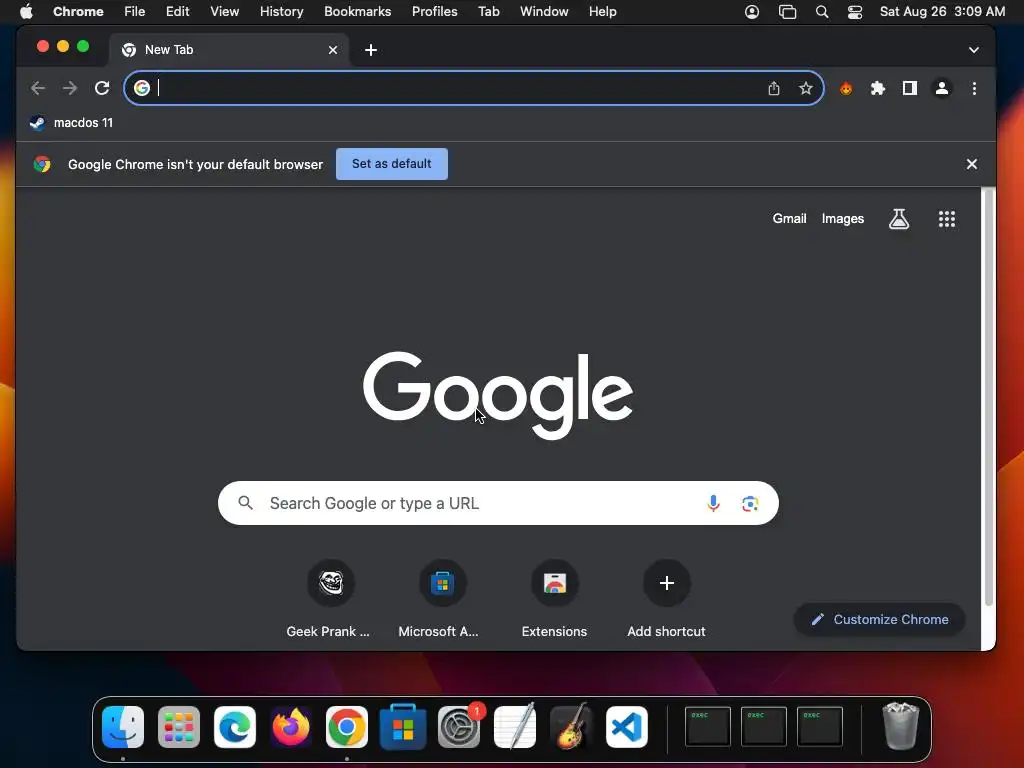The height and width of the screenshot is (768, 1024).
Task: Launch Firefox from dock
Action: (291, 727)
